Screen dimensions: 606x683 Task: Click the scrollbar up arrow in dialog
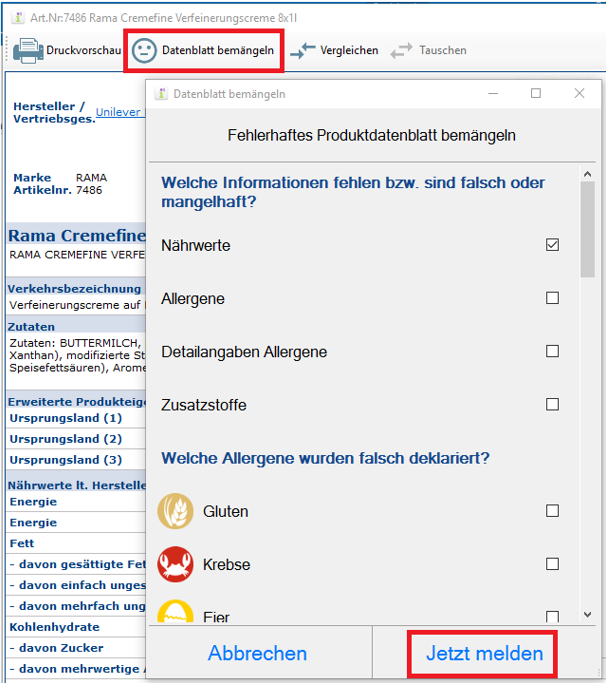click(587, 175)
